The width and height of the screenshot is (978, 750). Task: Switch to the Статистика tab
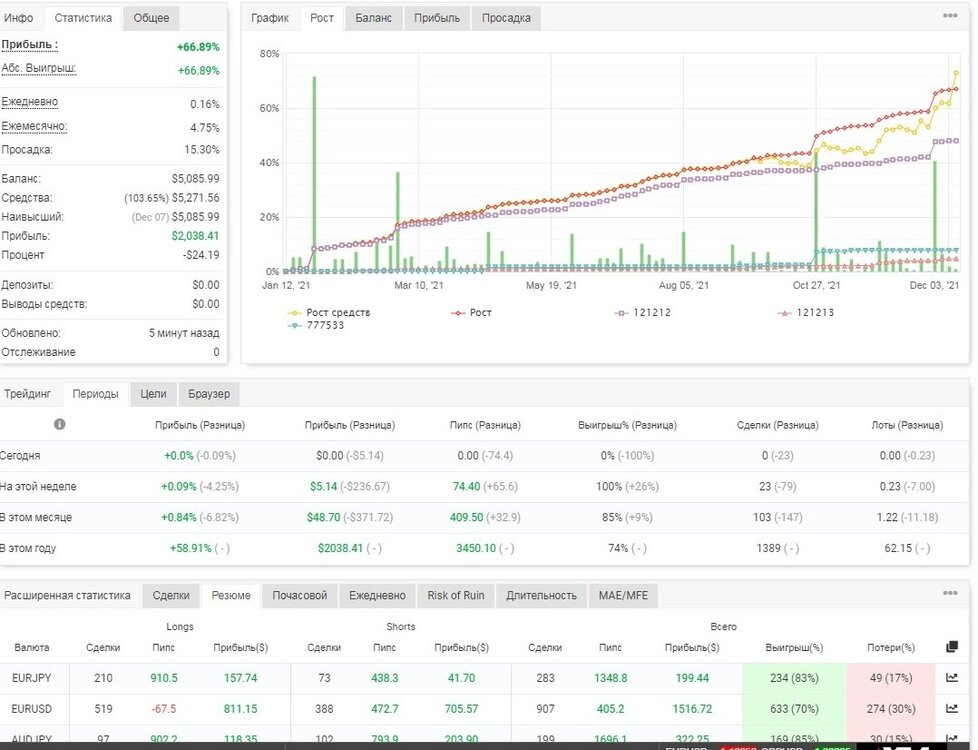[83, 18]
